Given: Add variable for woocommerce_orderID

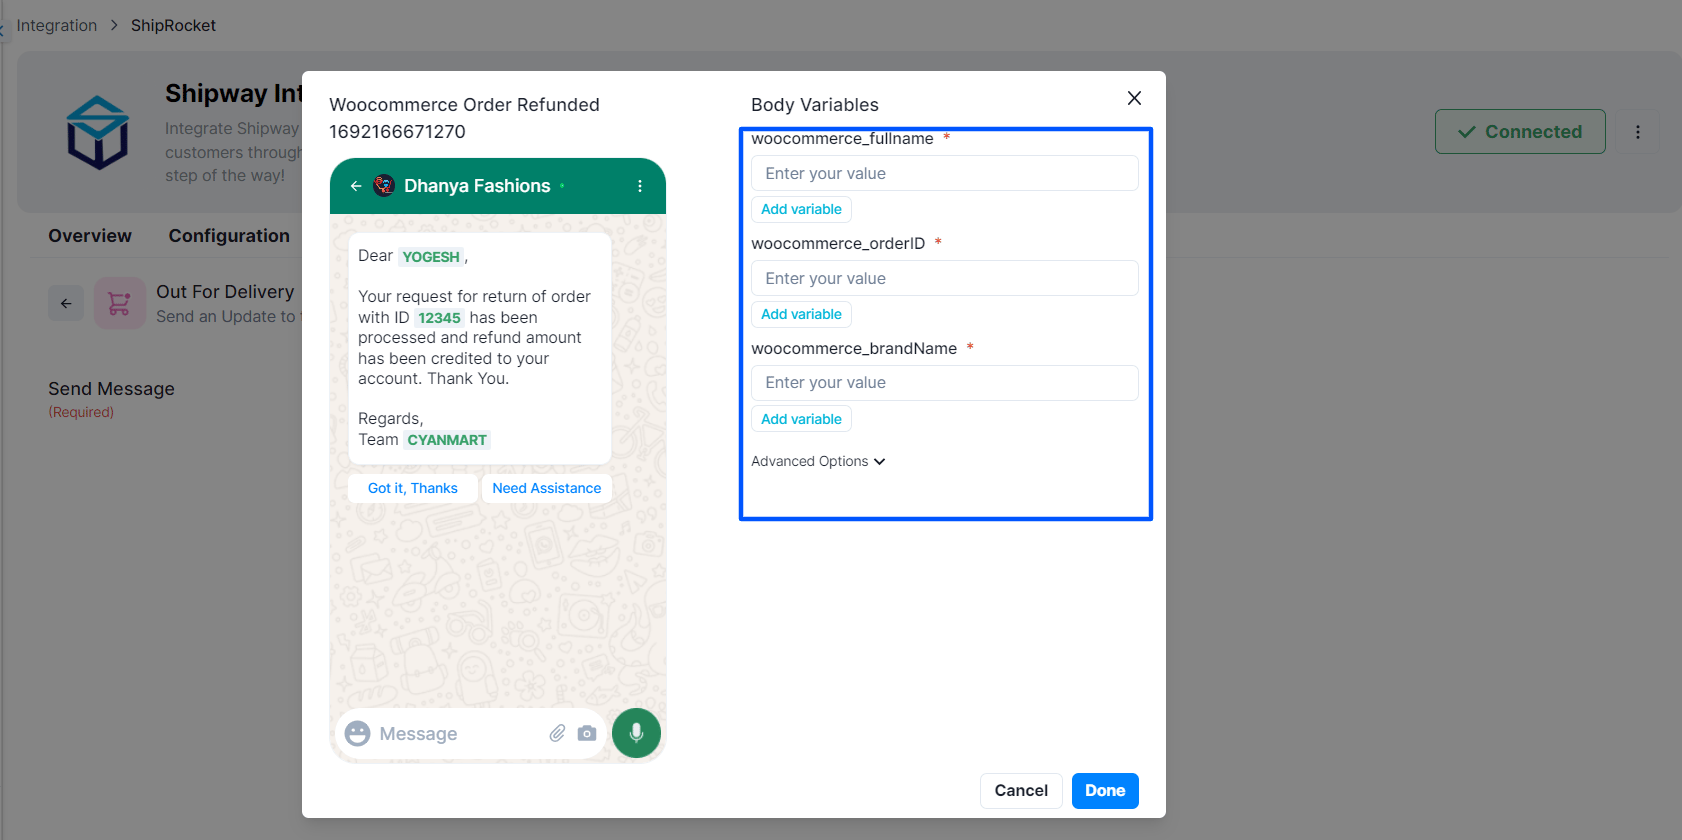Looking at the screenshot, I should (801, 314).
